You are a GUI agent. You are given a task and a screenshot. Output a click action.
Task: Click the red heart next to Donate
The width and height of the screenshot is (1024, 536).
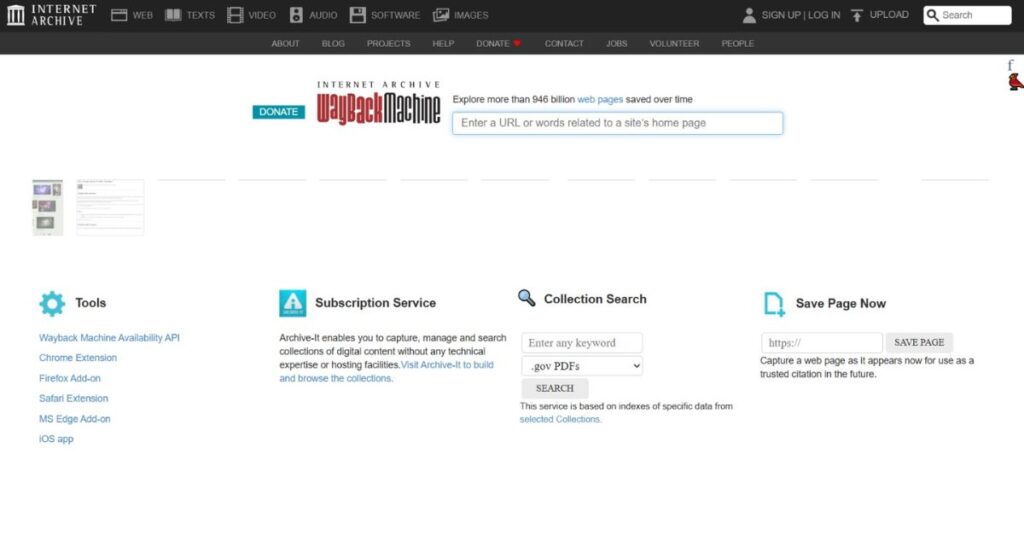click(x=517, y=44)
